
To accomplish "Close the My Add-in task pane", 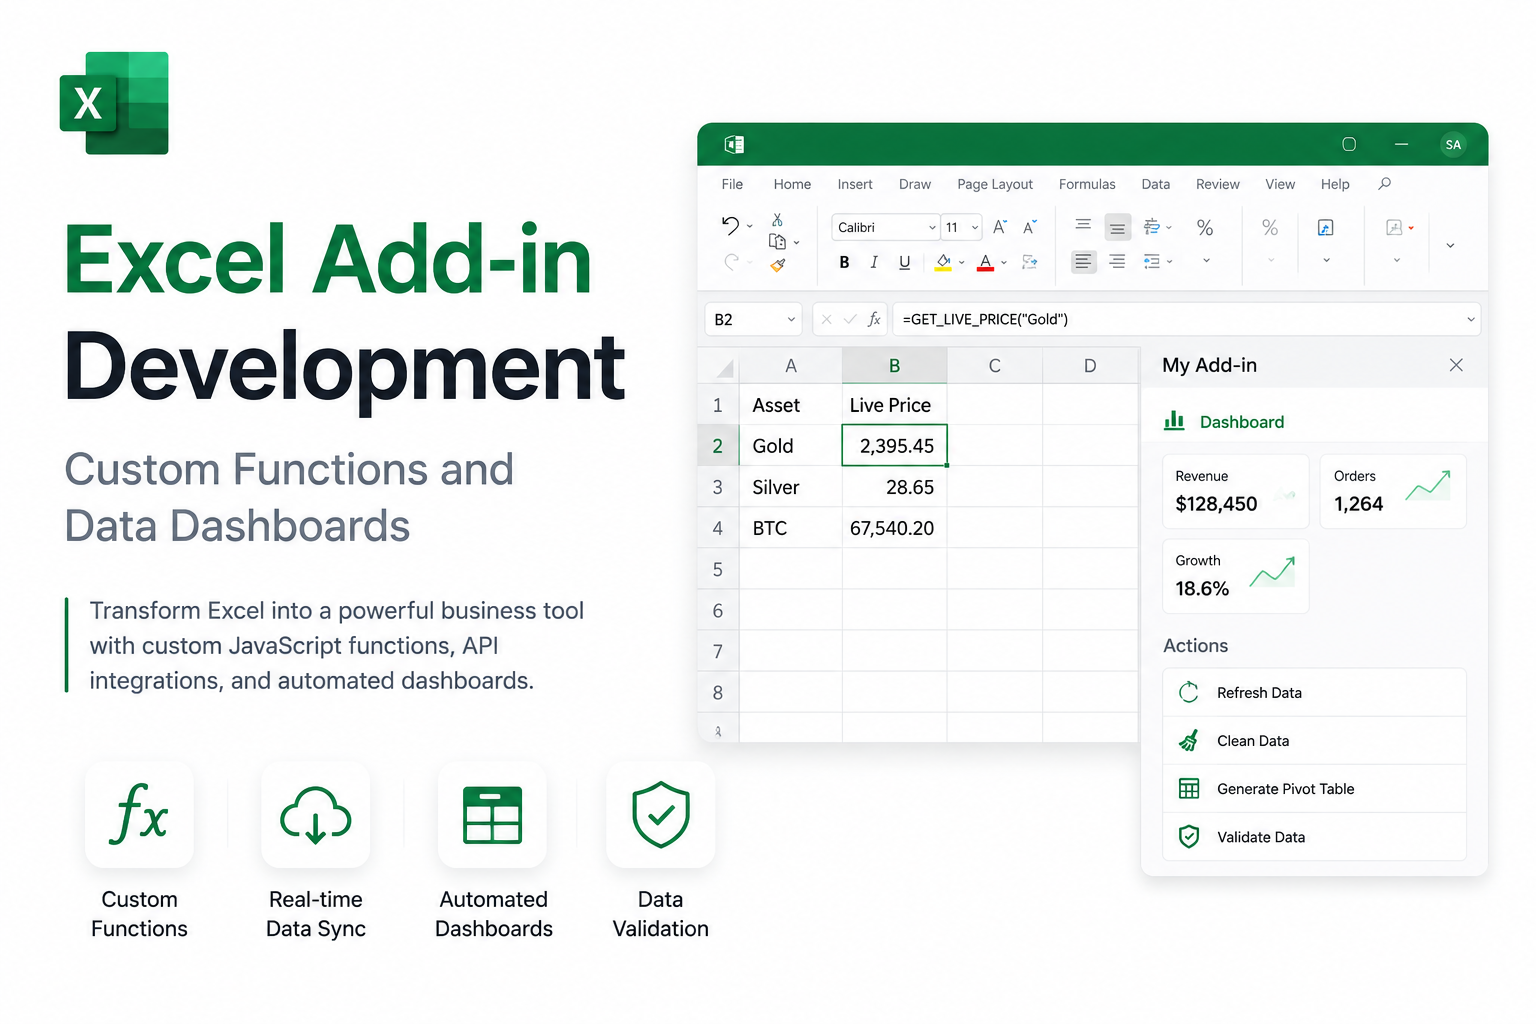I will 1456,365.
